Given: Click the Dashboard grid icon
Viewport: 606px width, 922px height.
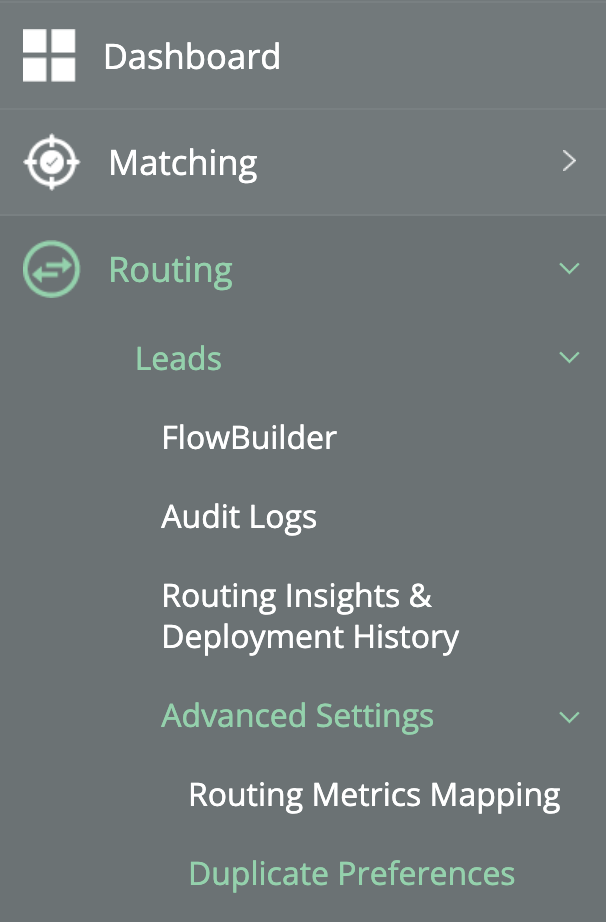Looking at the screenshot, I should (49, 56).
